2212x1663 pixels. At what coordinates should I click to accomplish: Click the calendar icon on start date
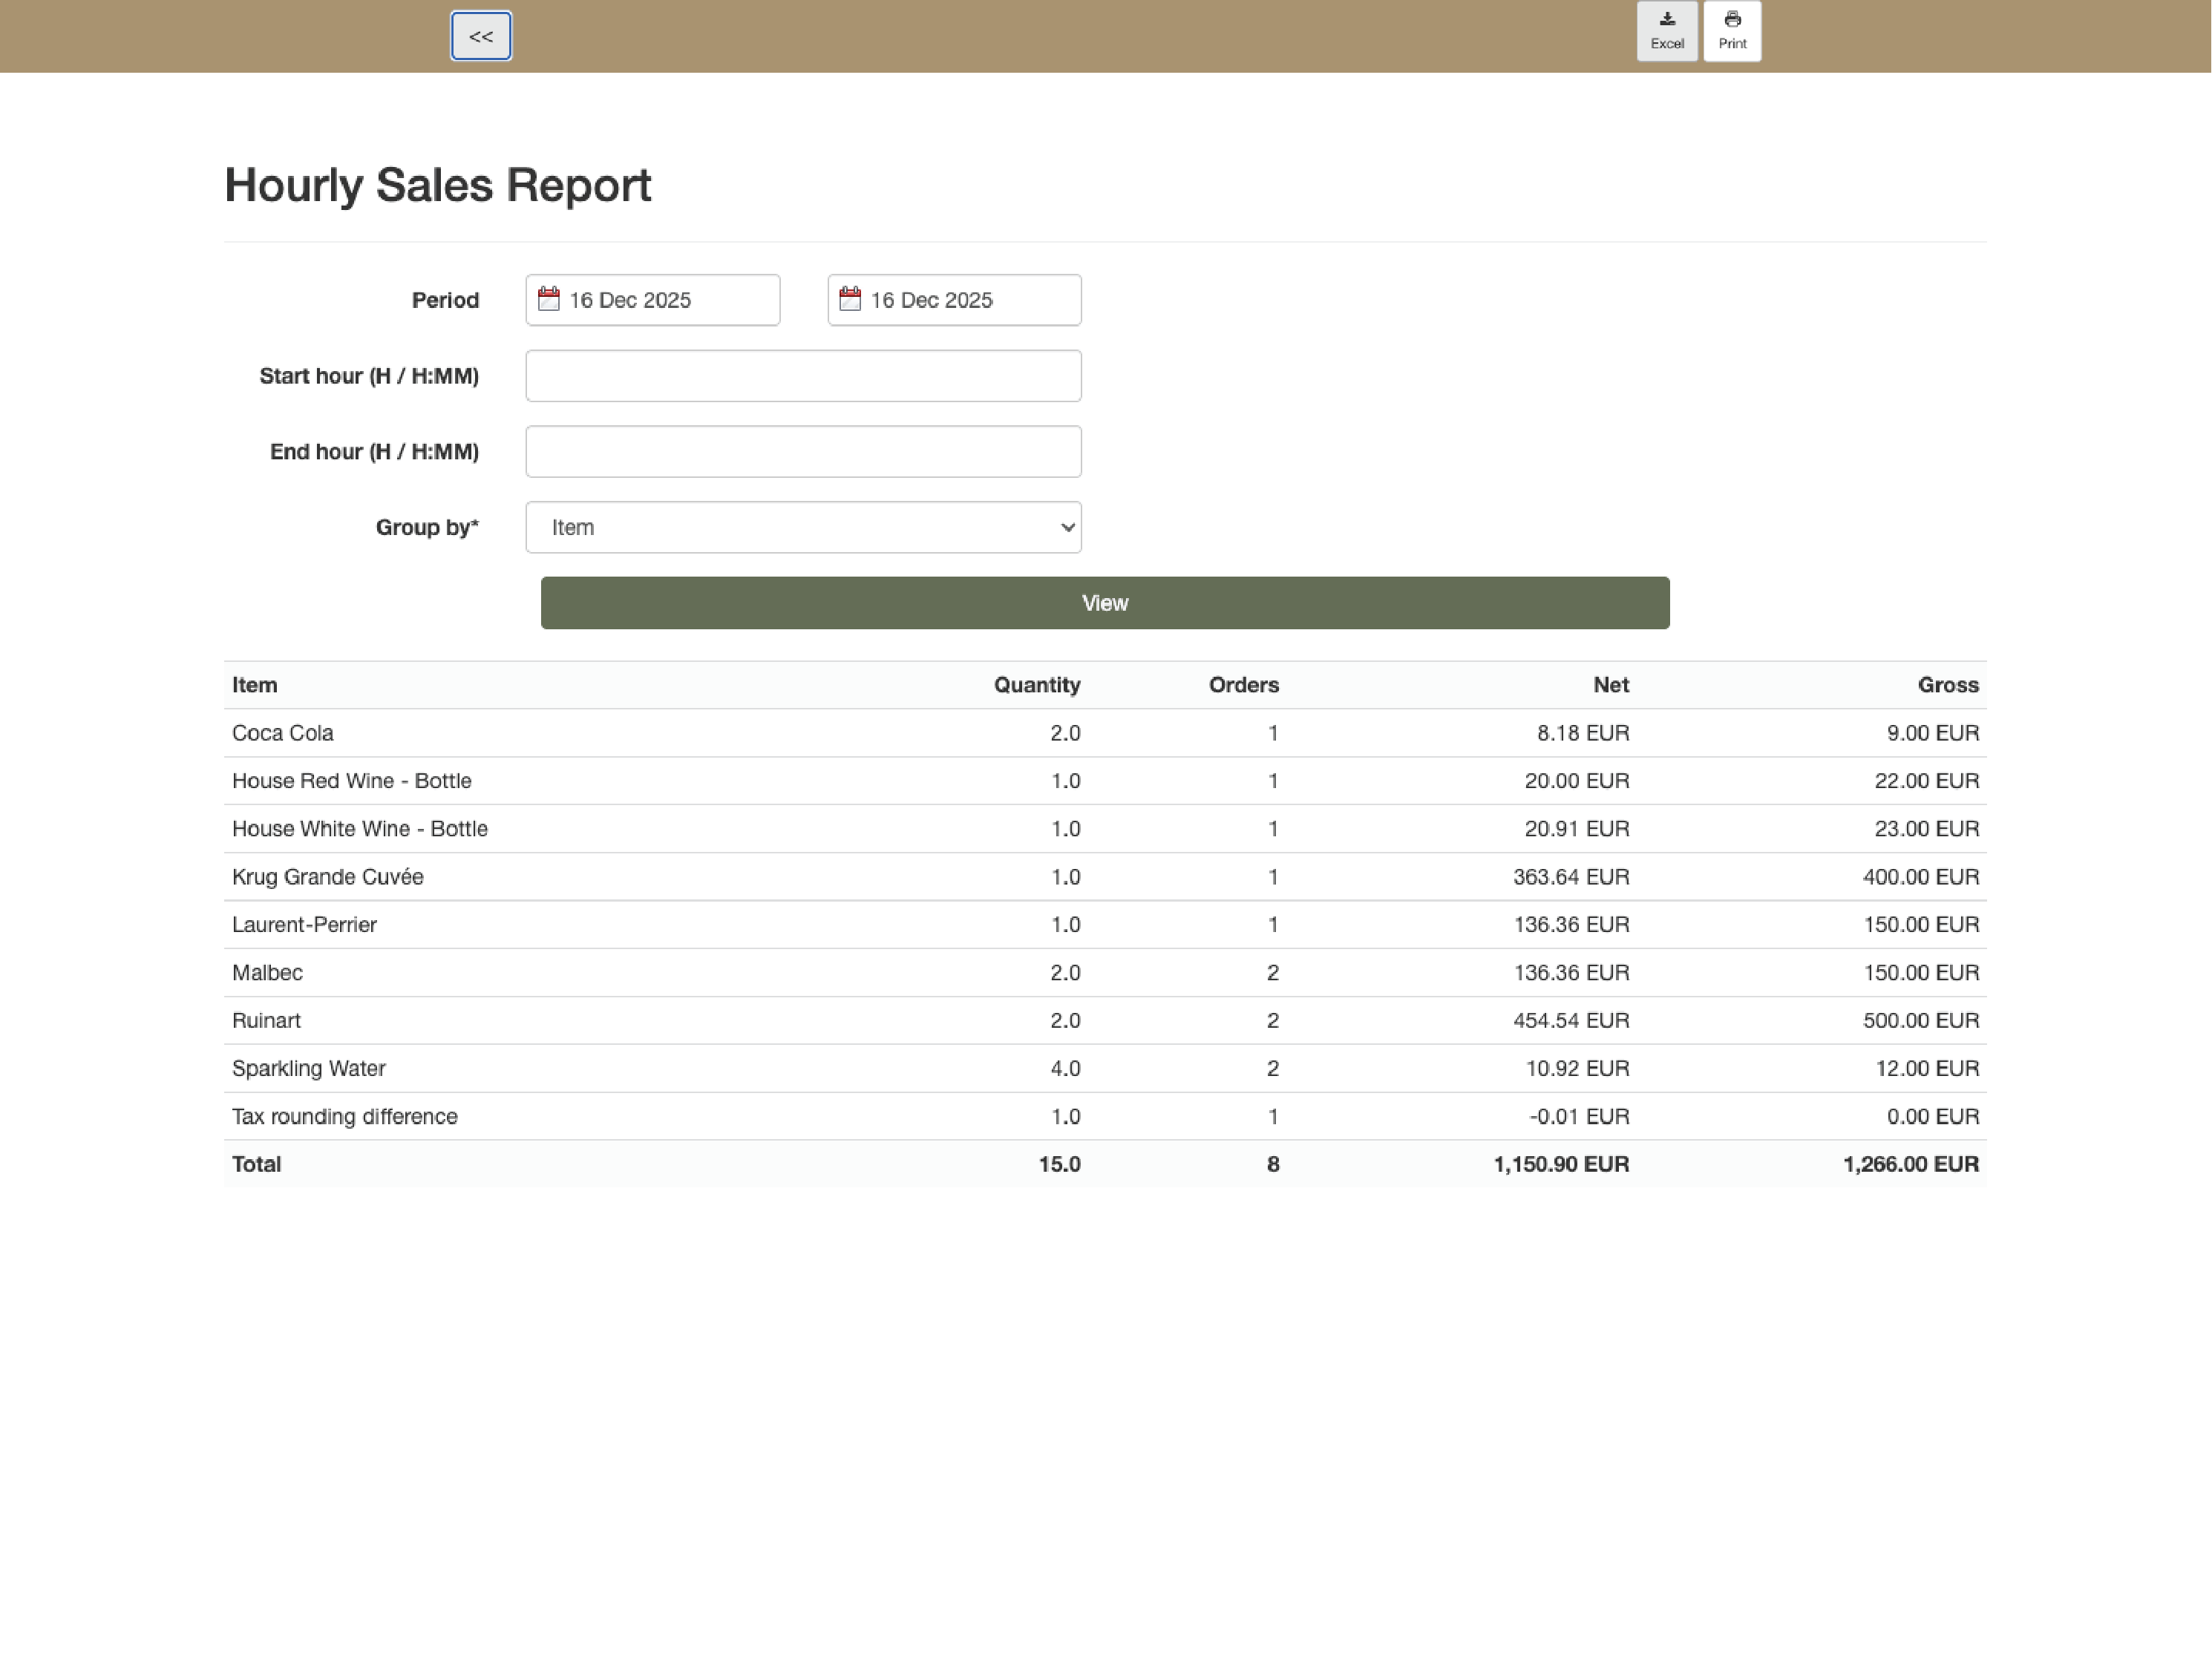pyautogui.click(x=549, y=299)
